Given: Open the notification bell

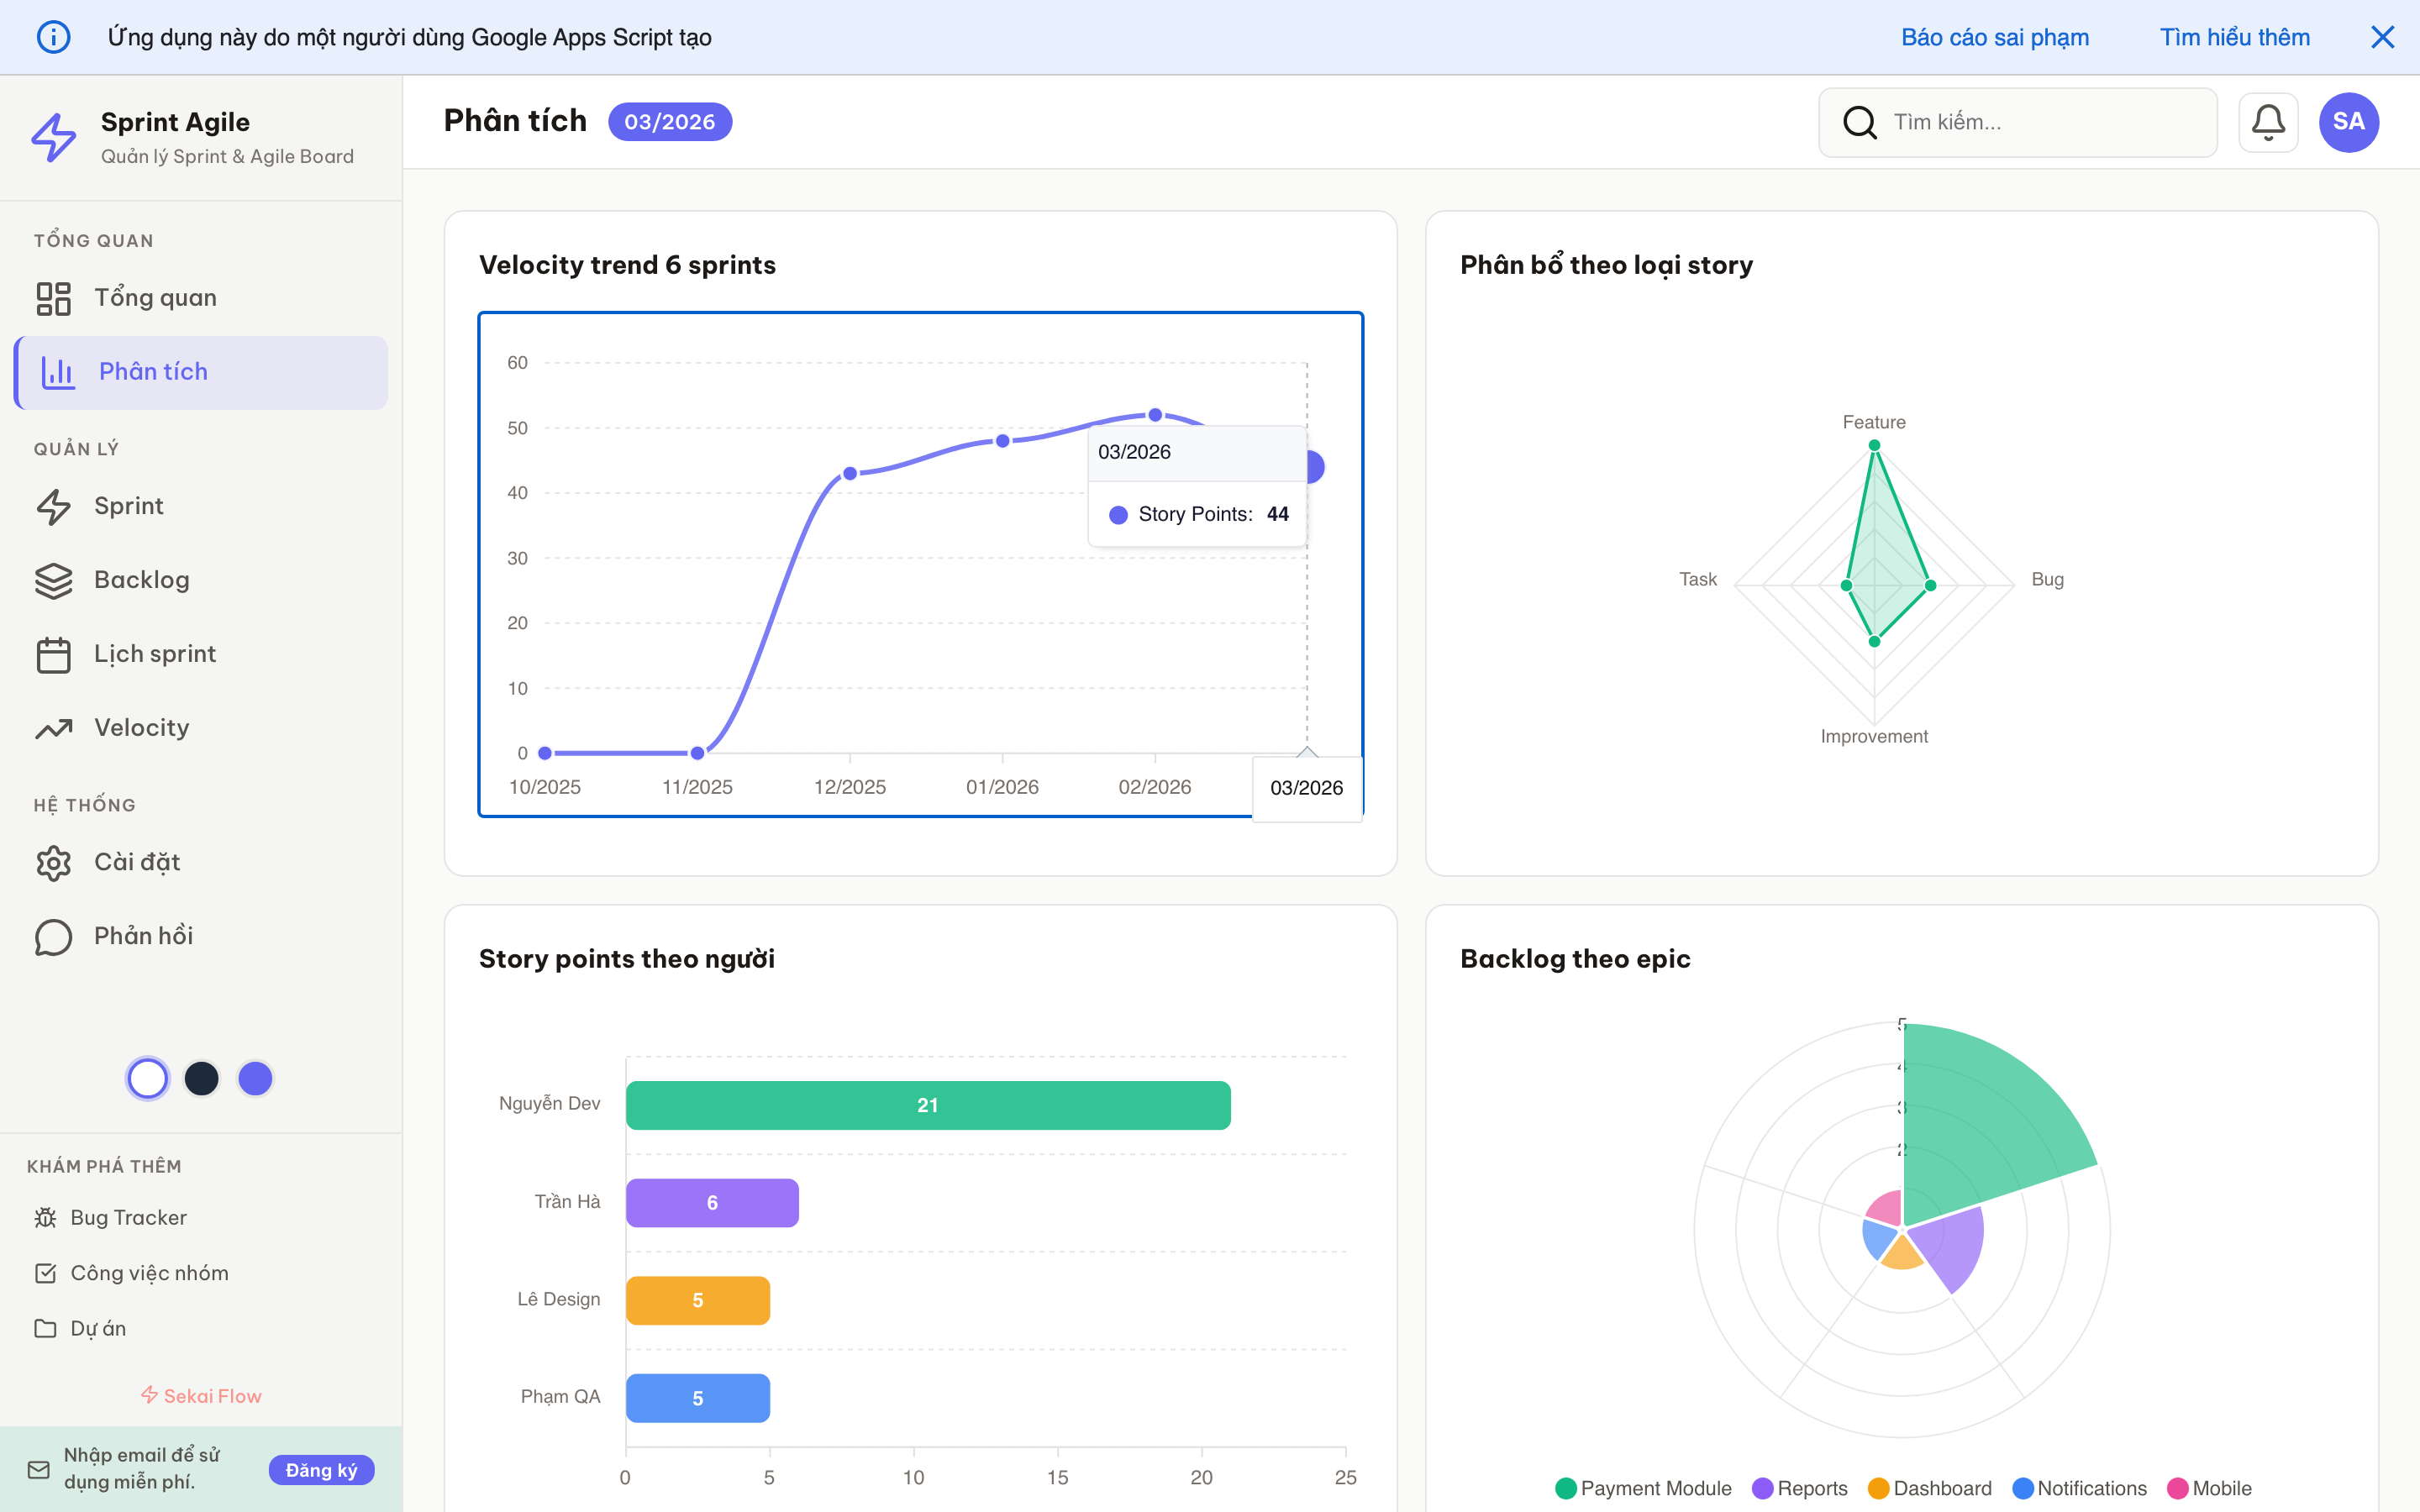Looking at the screenshot, I should click(x=2268, y=121).
